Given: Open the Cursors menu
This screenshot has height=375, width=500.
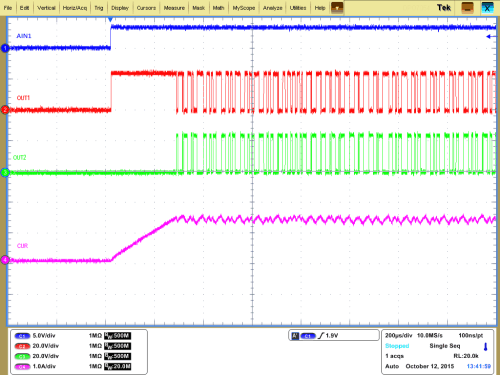Looking at the screenshot, I should pyautogui.click(x=146, y=8).
